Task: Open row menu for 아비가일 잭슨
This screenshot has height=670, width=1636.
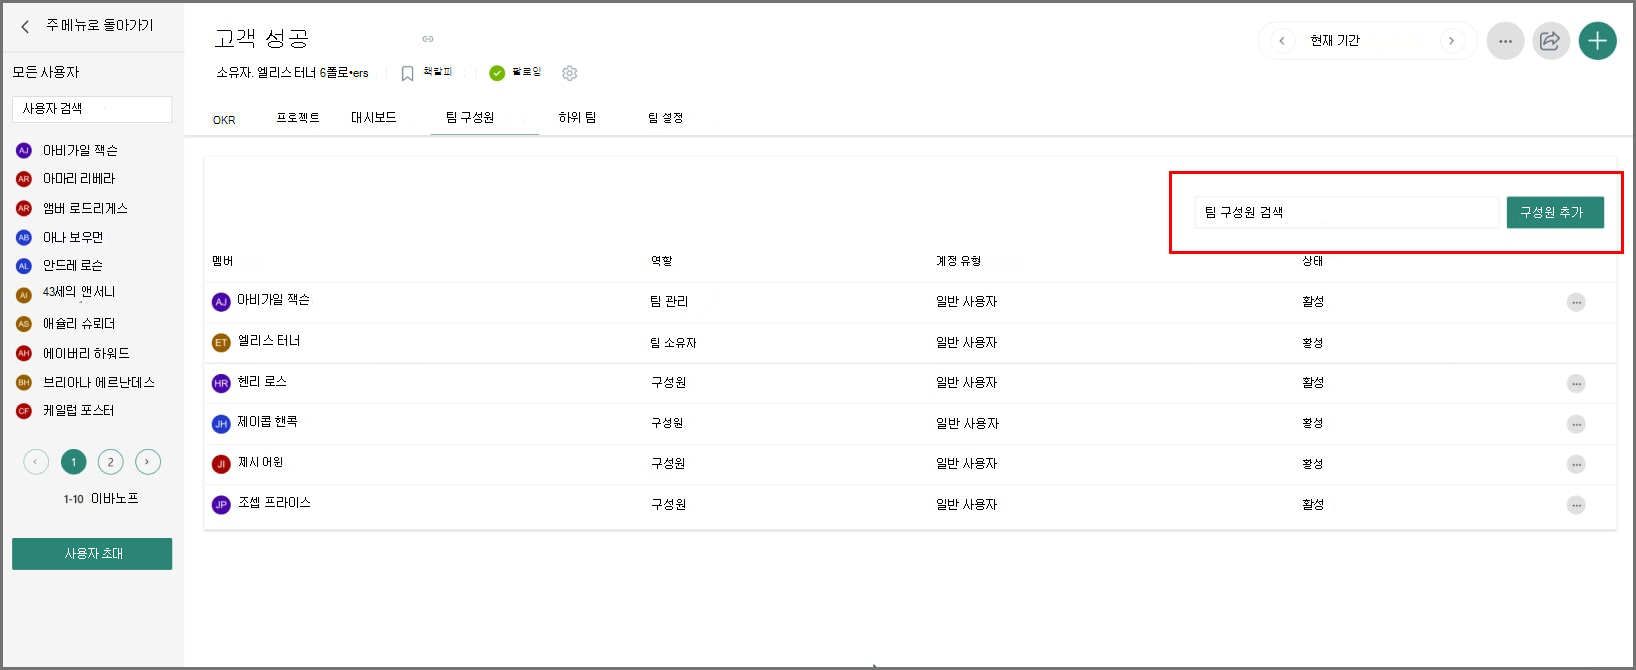Action: (1576, 302)
